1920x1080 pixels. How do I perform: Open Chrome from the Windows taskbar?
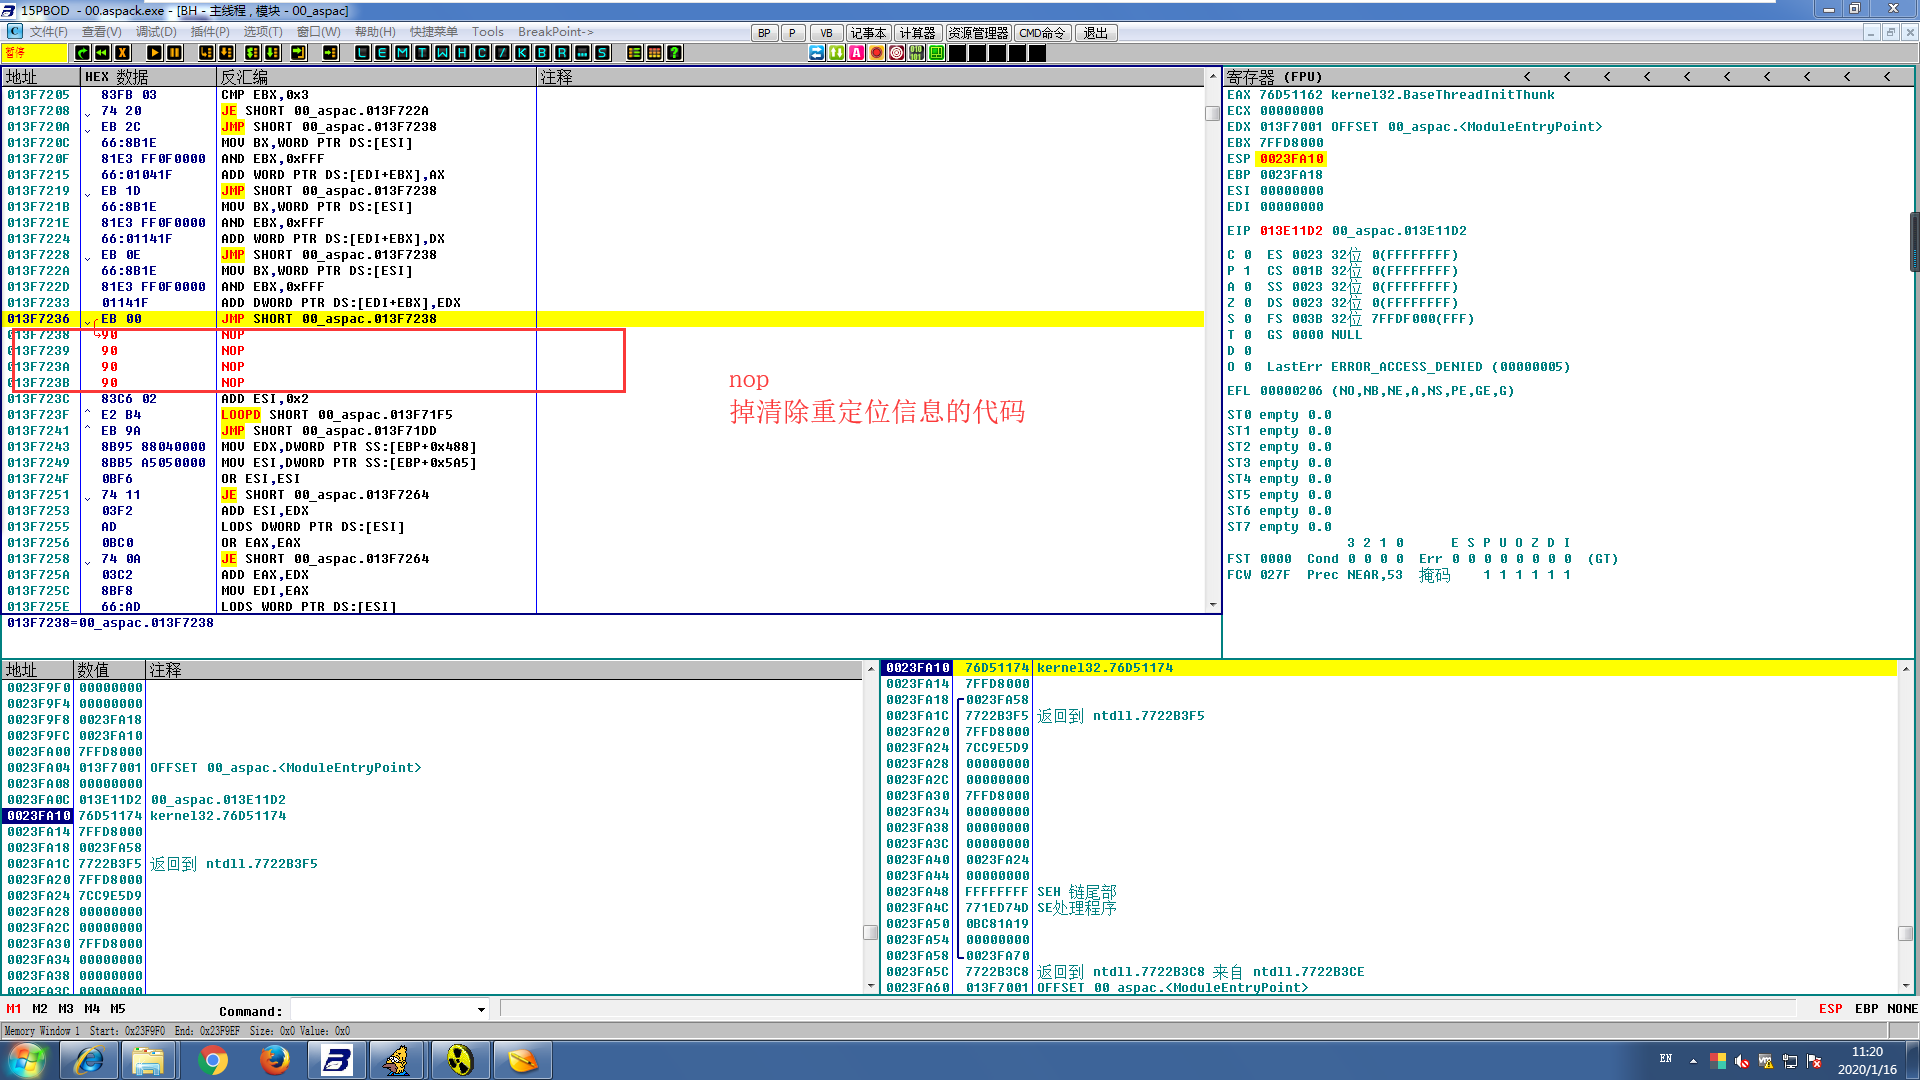212,1060
